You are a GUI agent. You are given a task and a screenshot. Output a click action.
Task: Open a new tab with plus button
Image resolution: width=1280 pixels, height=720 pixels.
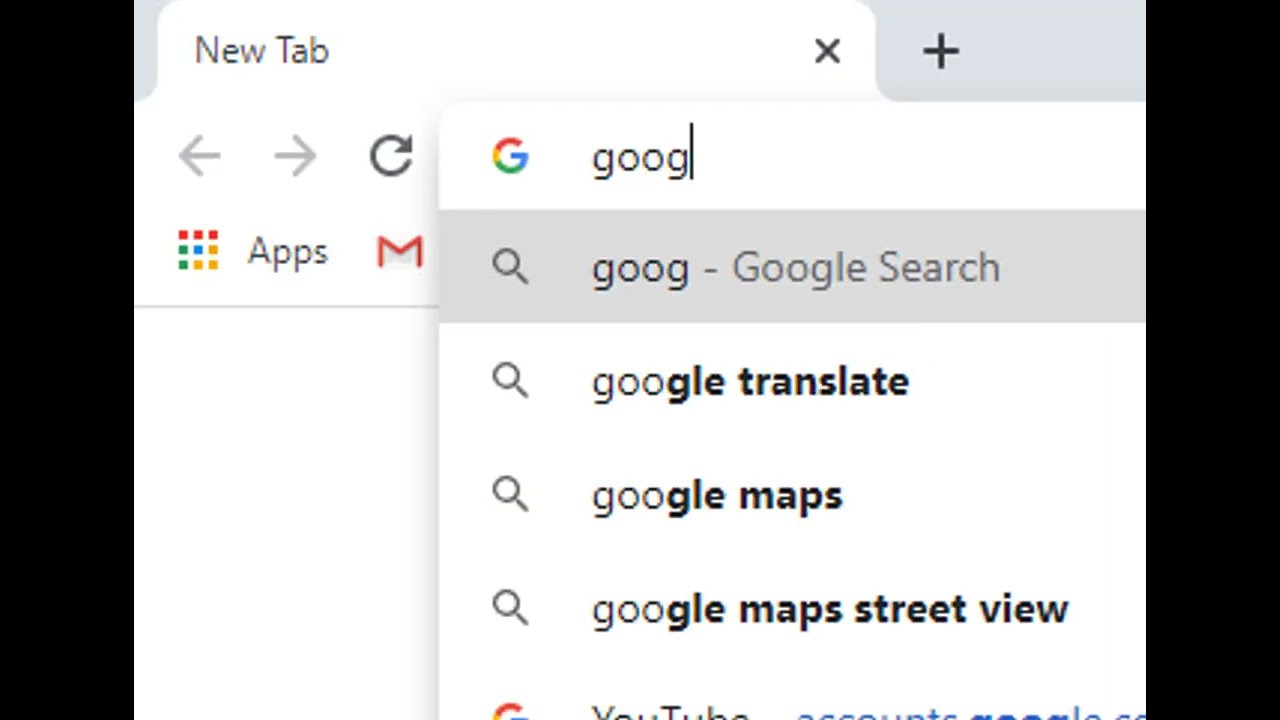[941, 52]
